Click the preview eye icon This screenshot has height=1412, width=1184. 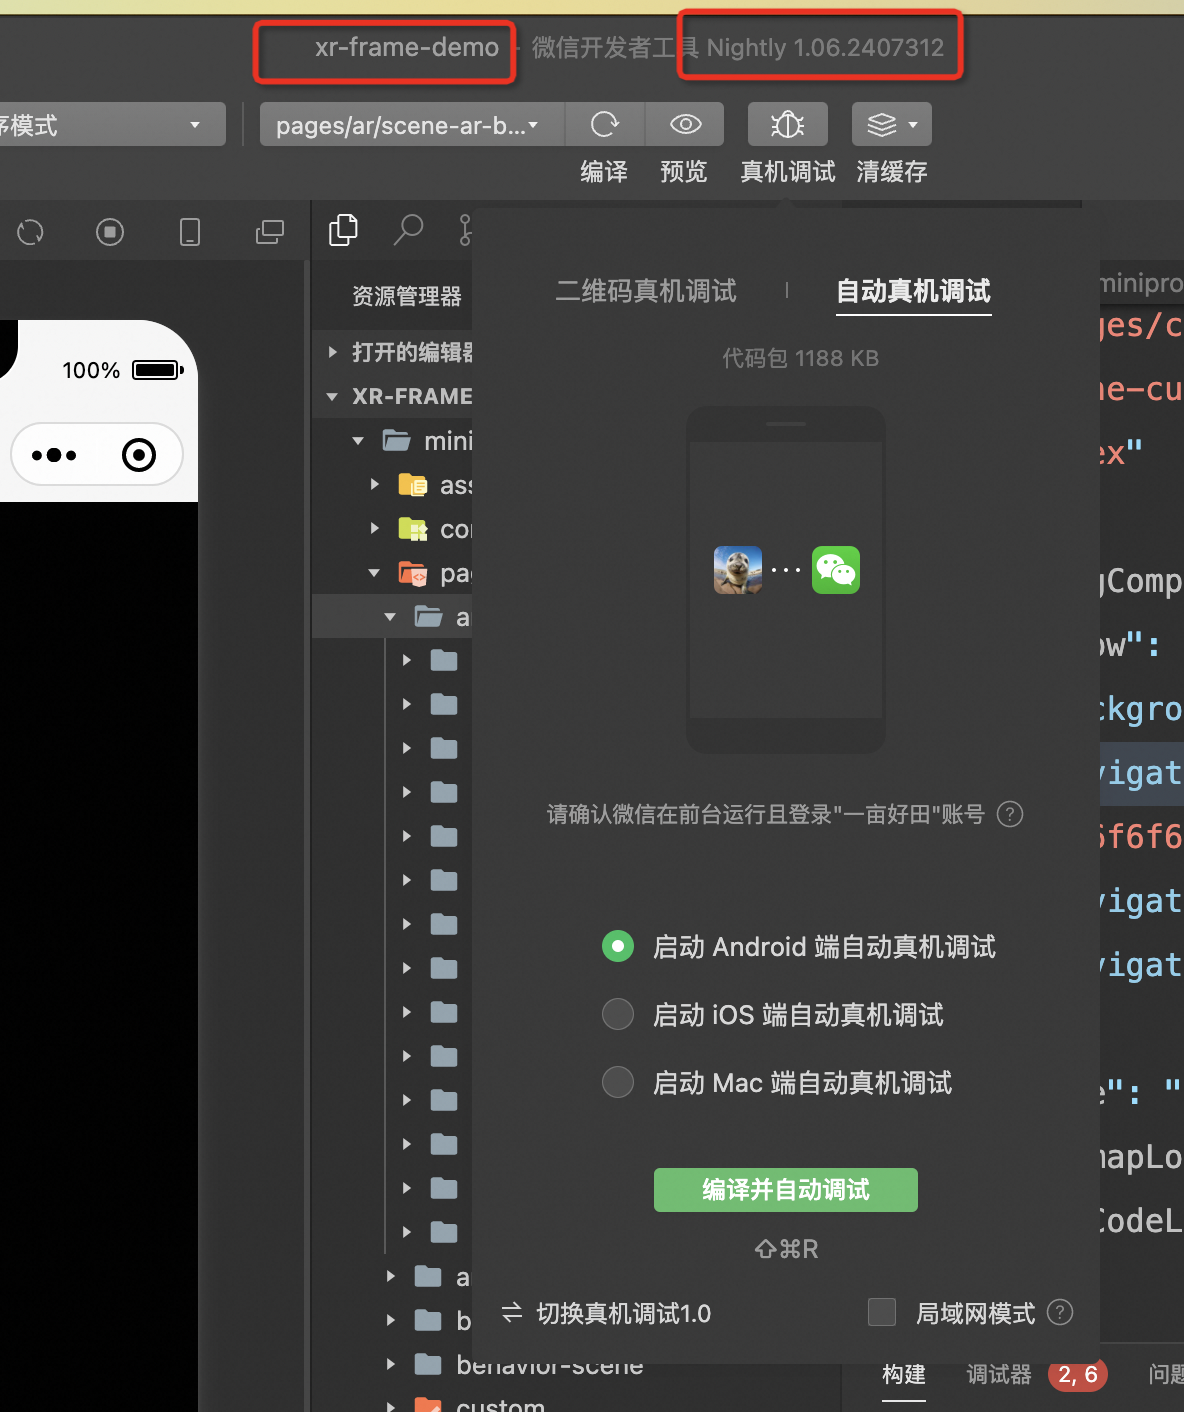click(x=685, y=124)
